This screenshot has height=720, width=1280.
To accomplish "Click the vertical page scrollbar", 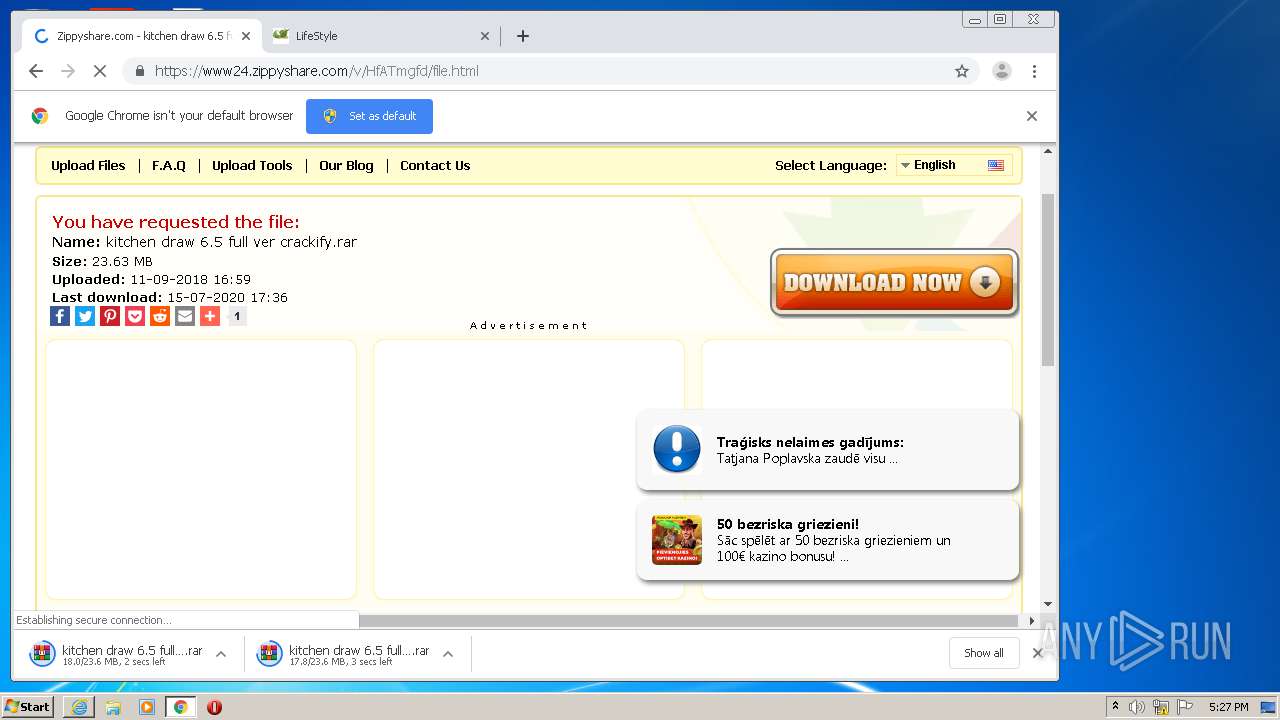I will [x=1048, y=280].
